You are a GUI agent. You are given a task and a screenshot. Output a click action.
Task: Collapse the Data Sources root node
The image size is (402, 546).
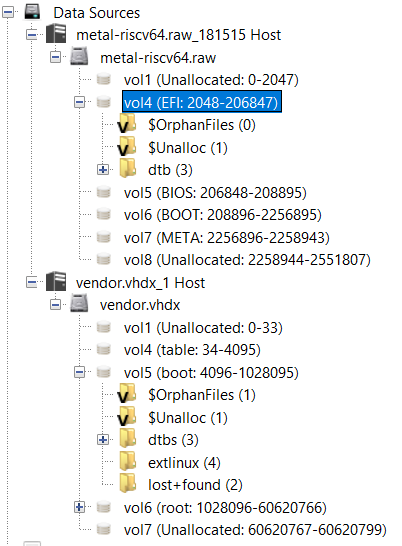pyautogui.click(x=8, y=13)
